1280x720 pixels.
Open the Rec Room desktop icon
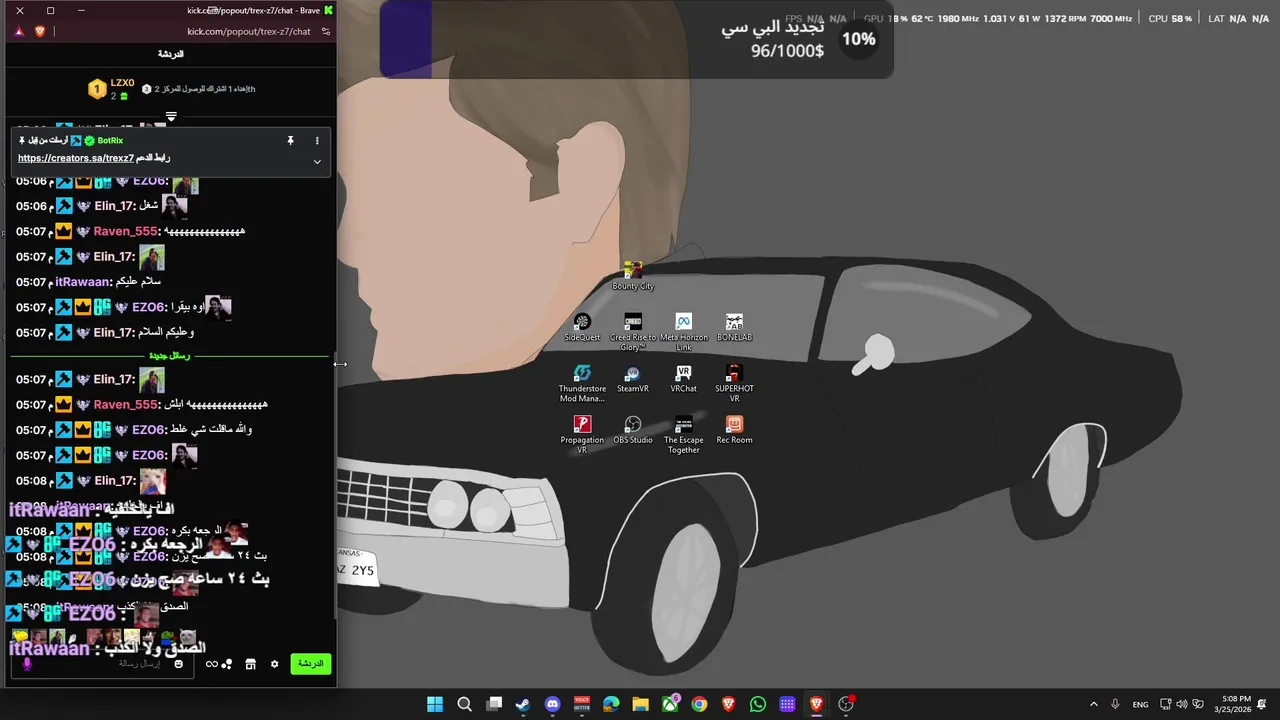pyautogui.click(x=734, y=430)
